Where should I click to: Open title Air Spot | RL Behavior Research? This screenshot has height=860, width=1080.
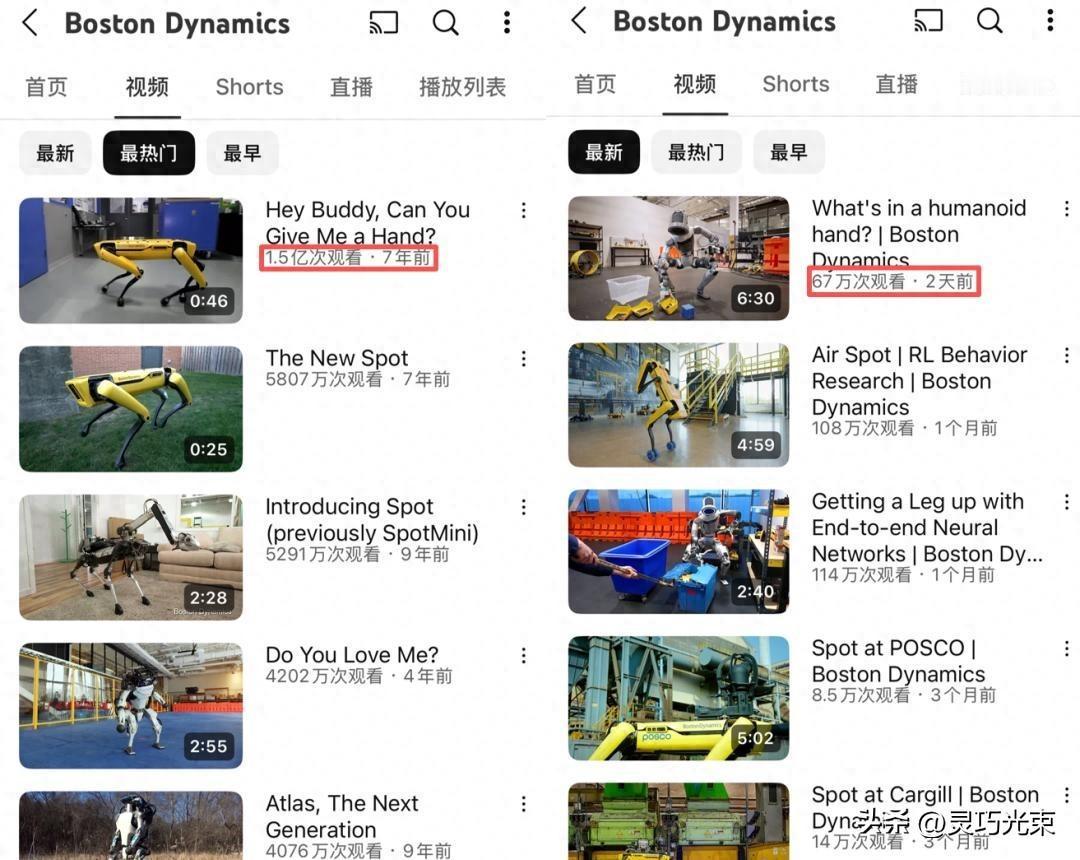coord(920,380)
